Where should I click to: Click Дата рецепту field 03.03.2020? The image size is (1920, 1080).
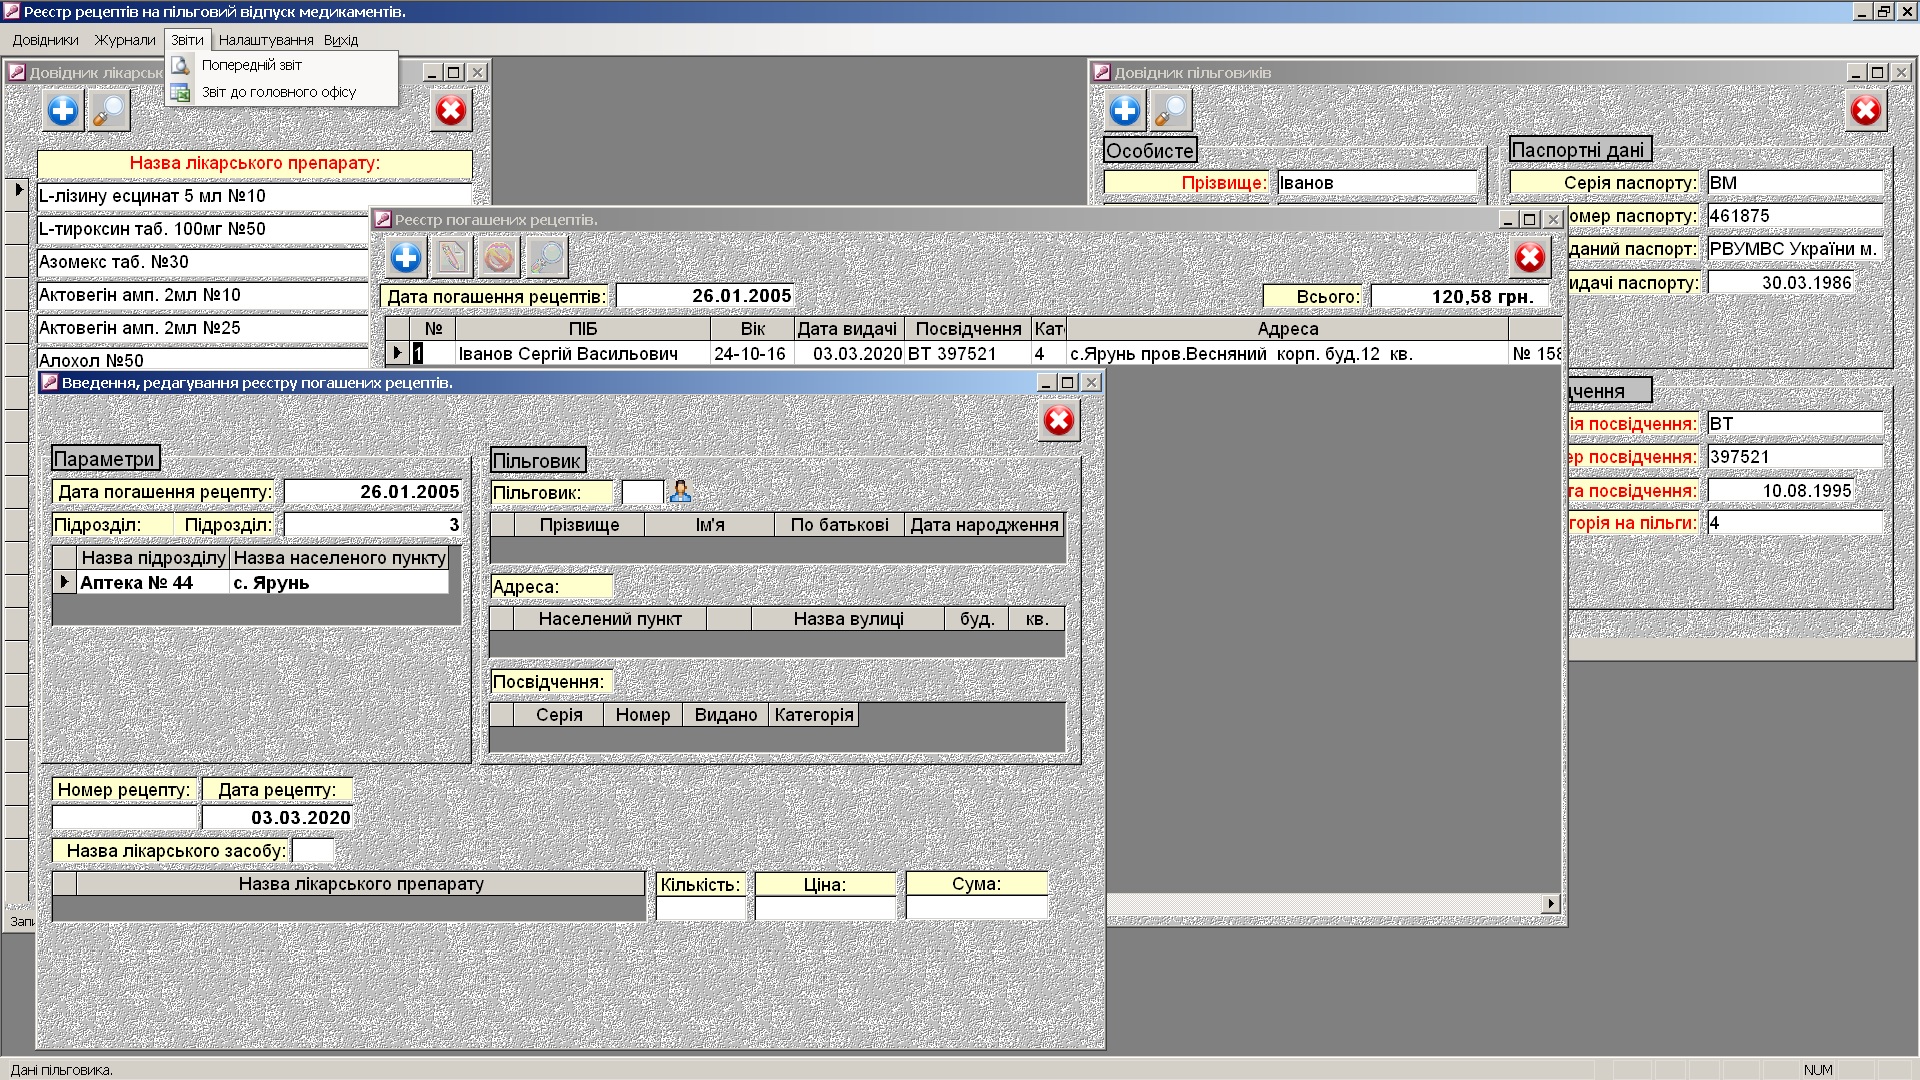pyautogui.click(x=277, y=818)
